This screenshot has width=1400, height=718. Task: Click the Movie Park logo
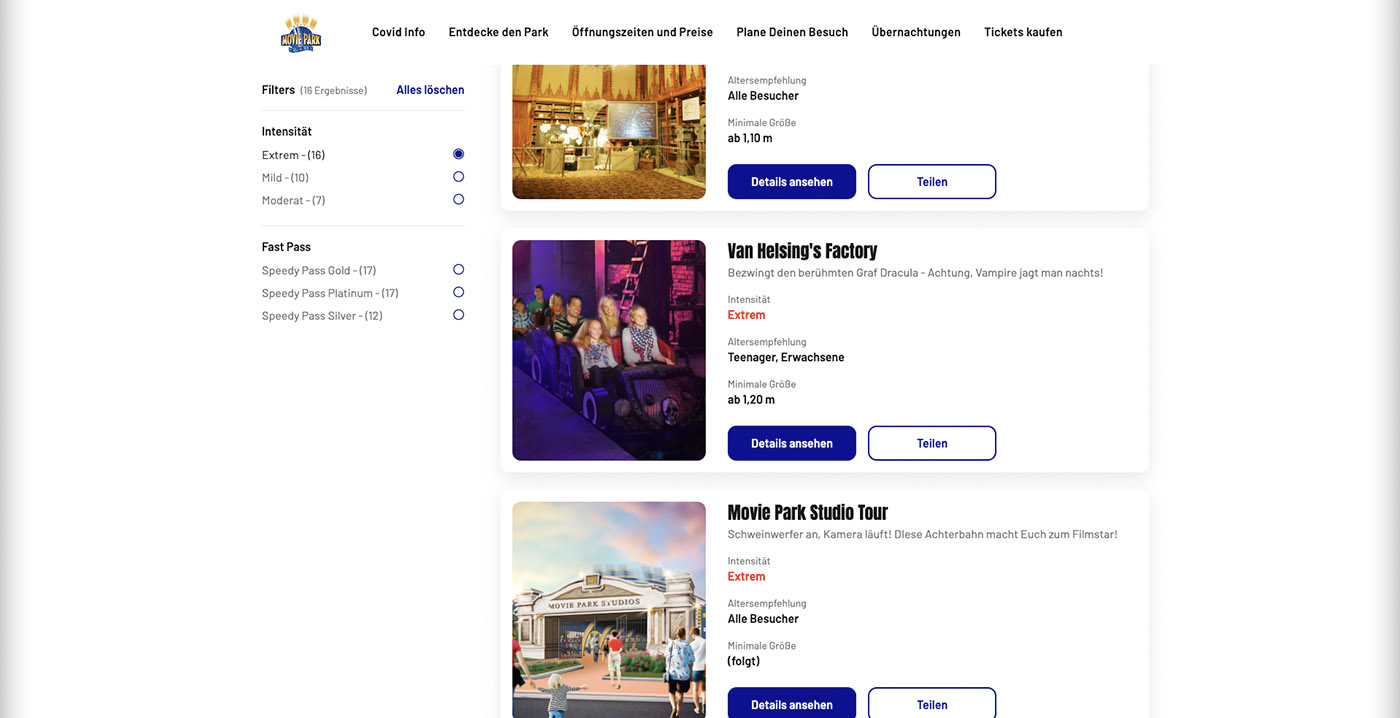[300, 33]
